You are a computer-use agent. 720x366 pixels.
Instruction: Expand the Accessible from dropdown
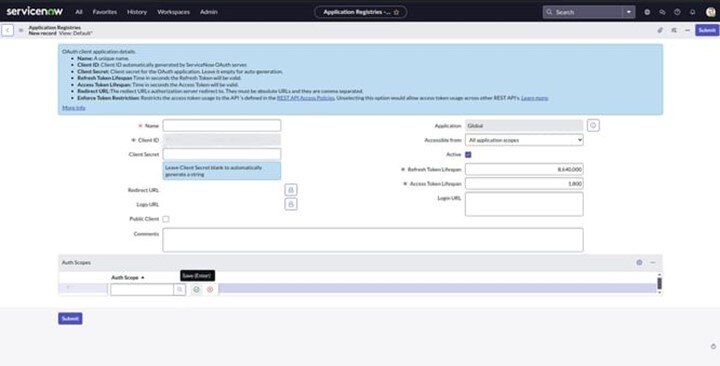tap(524, 140)
